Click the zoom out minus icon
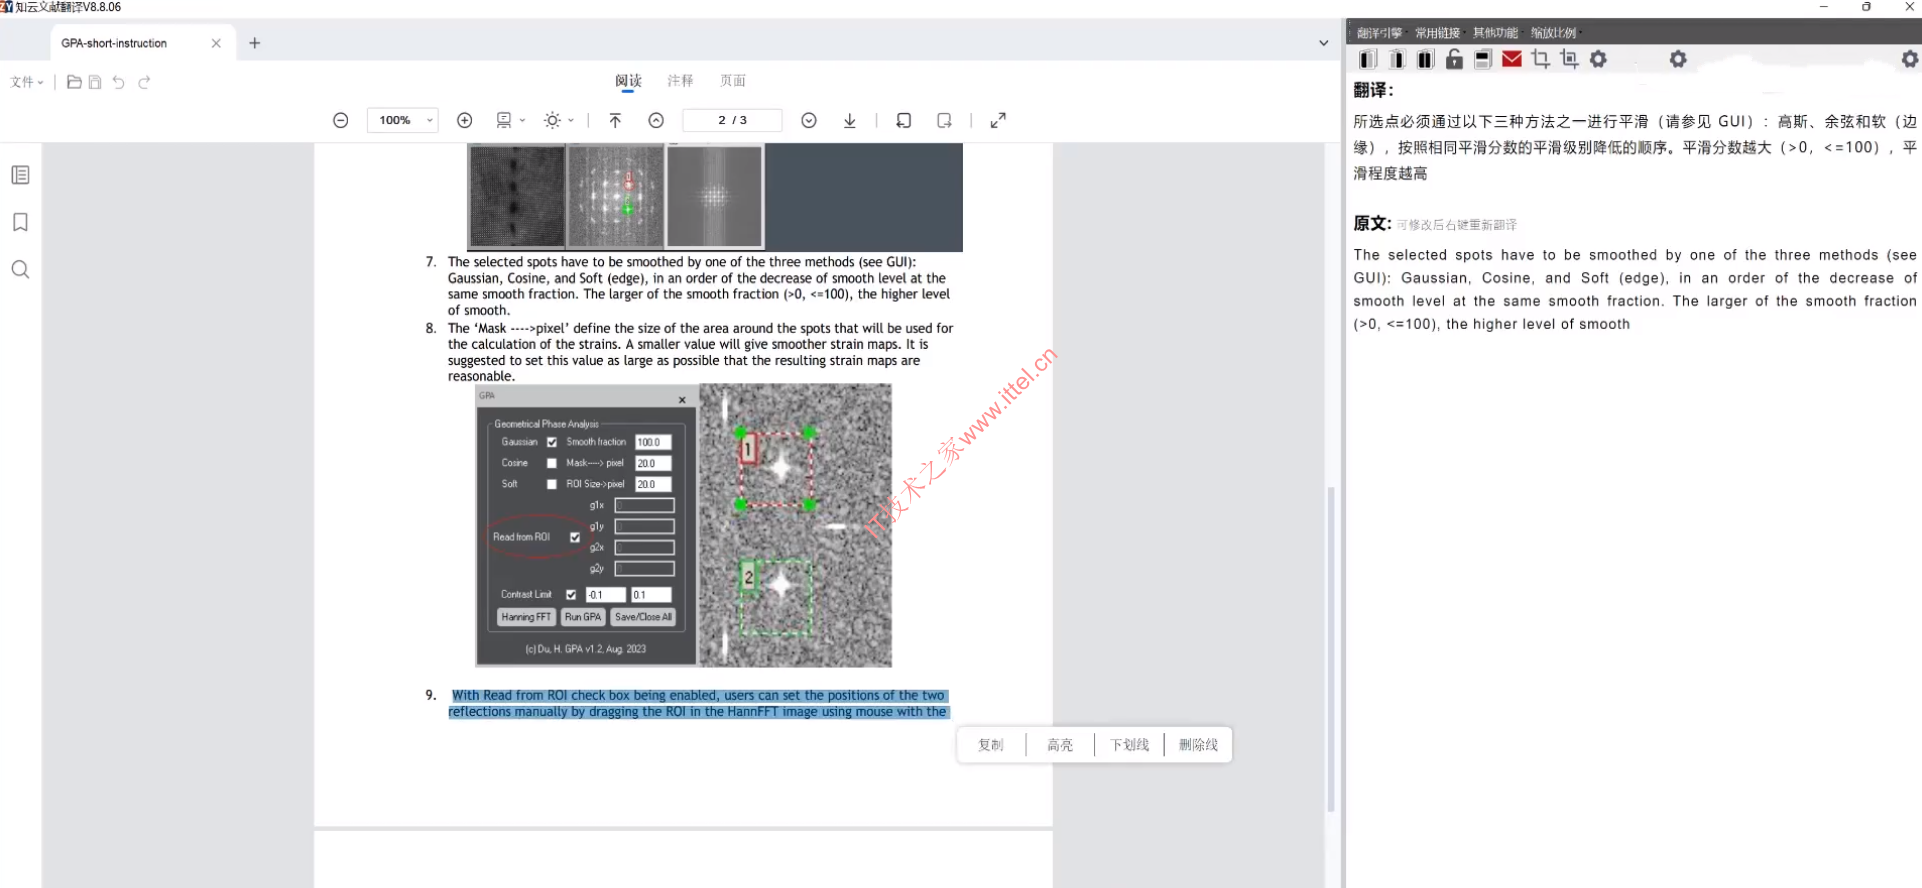This screenshot has height=888, width=1922. (x=341, y=120)
